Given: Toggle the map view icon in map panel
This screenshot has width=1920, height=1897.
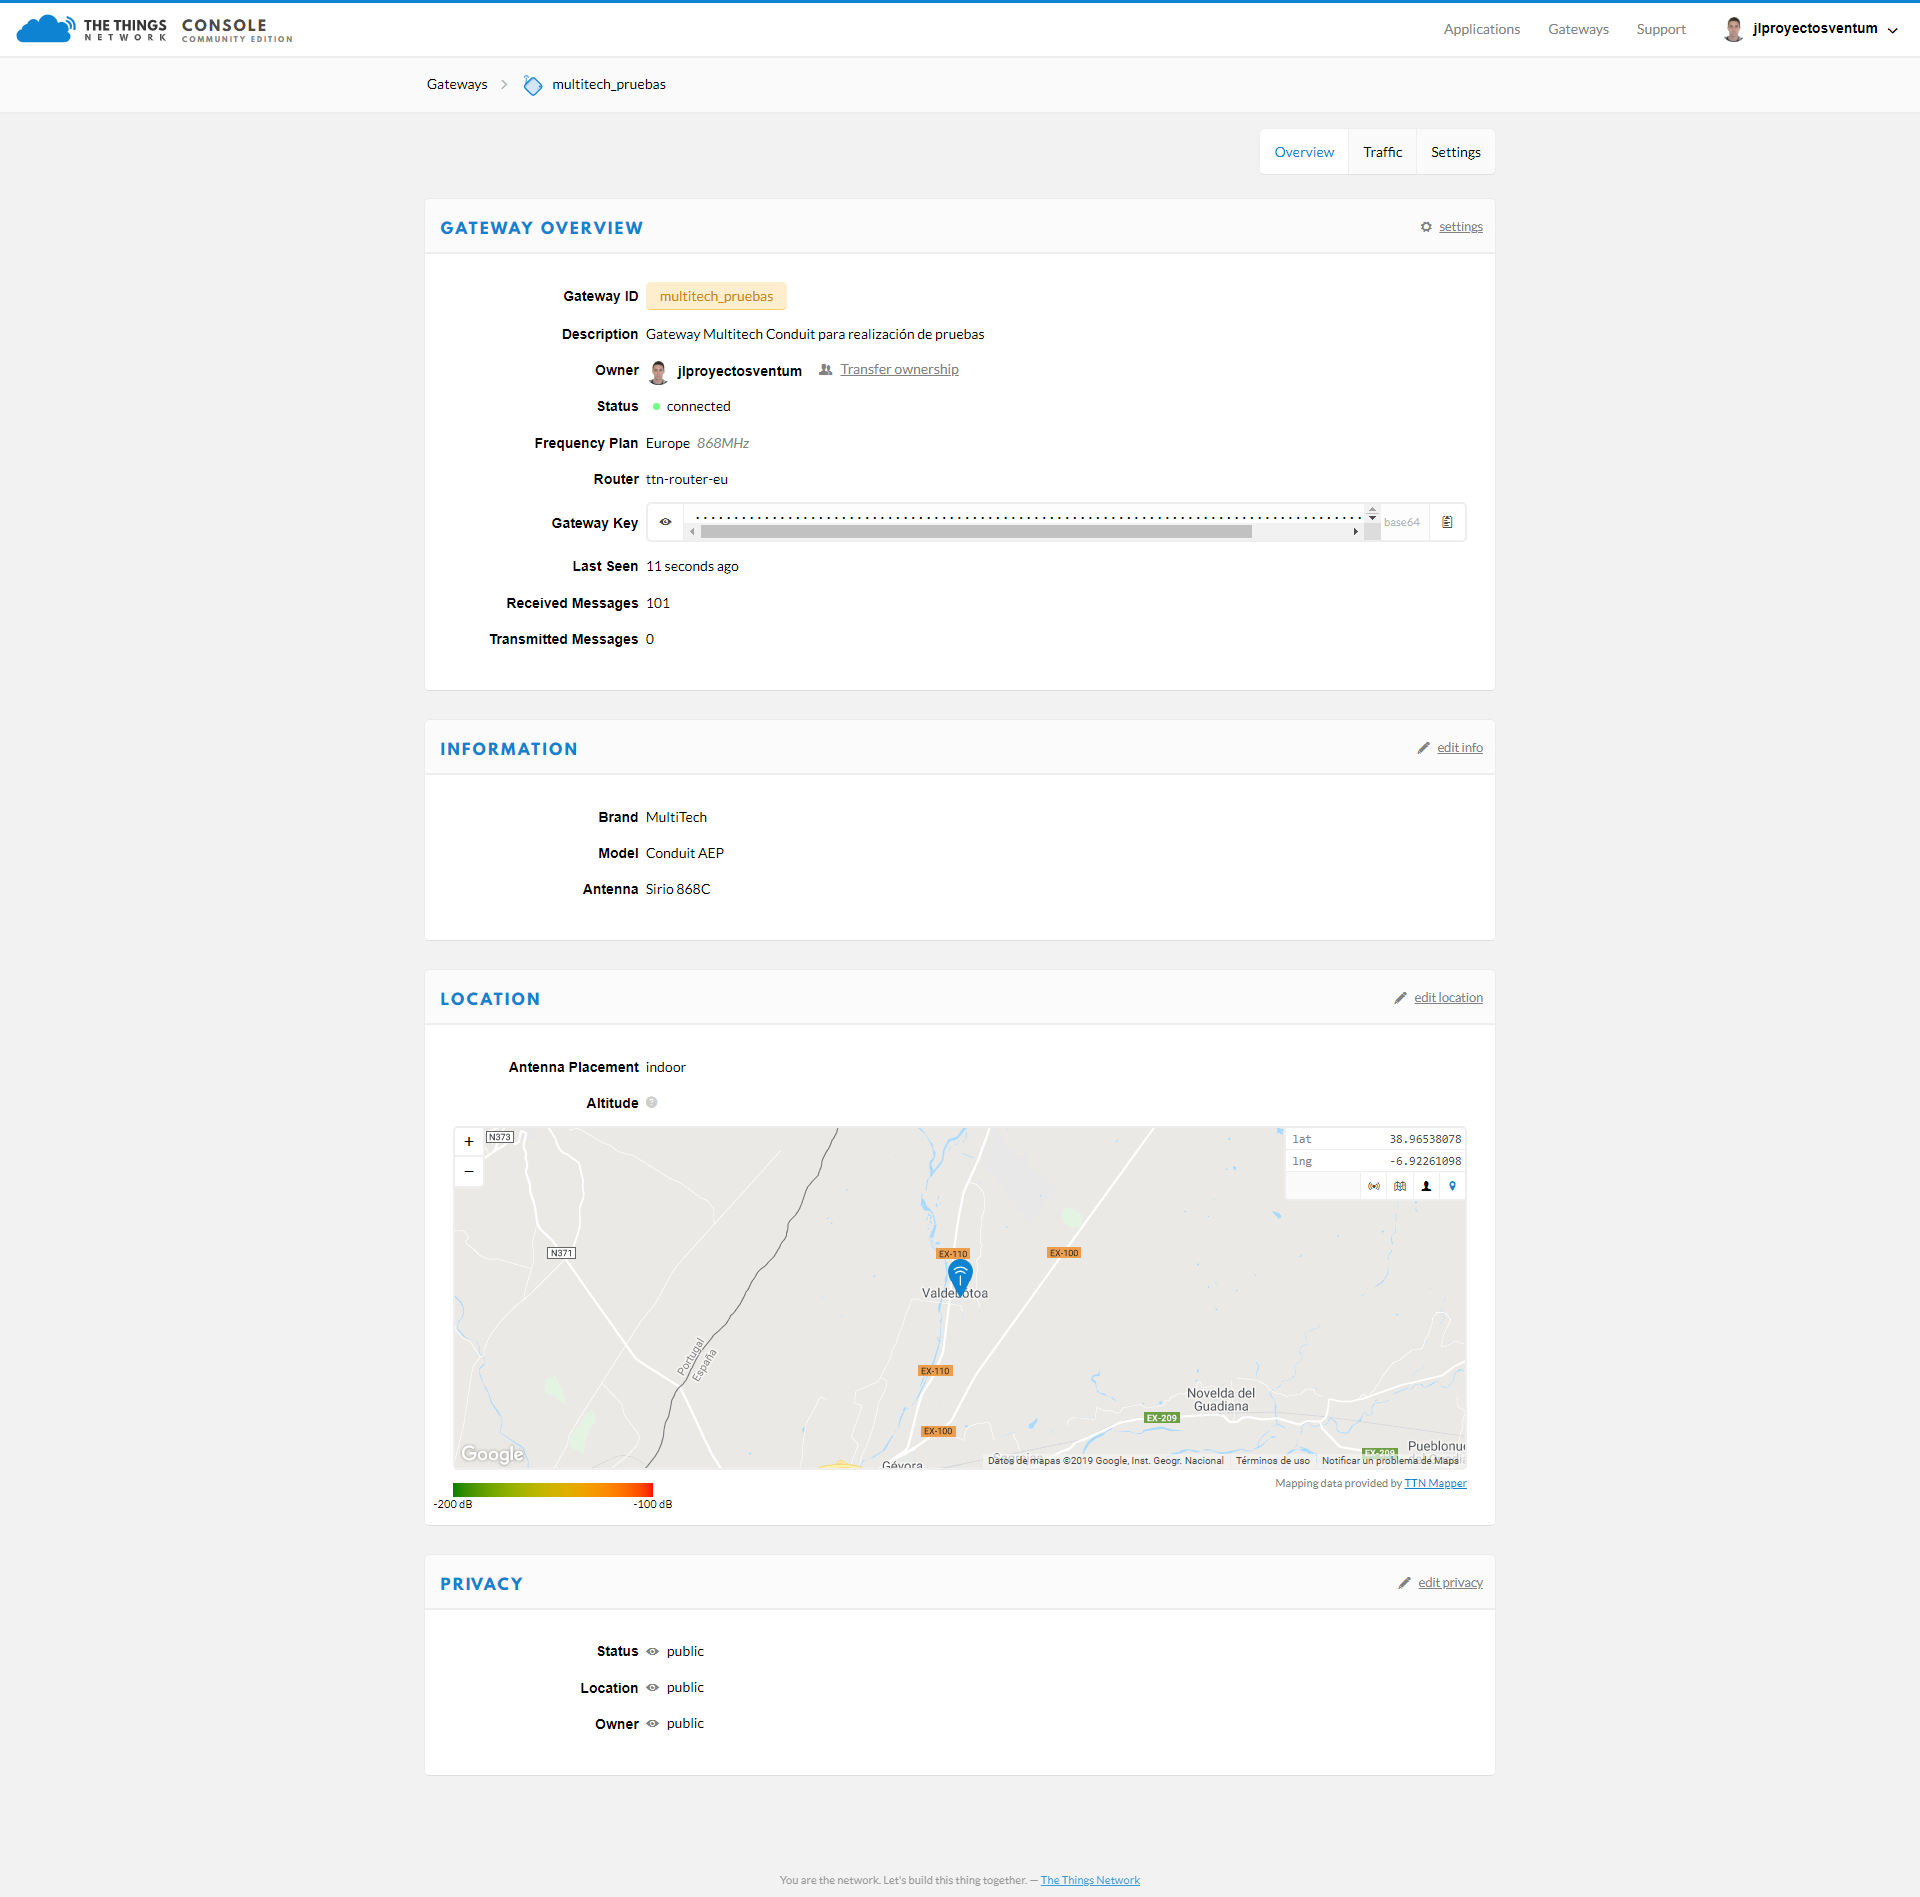Looking at the screenshot, I should 1400,1187.
